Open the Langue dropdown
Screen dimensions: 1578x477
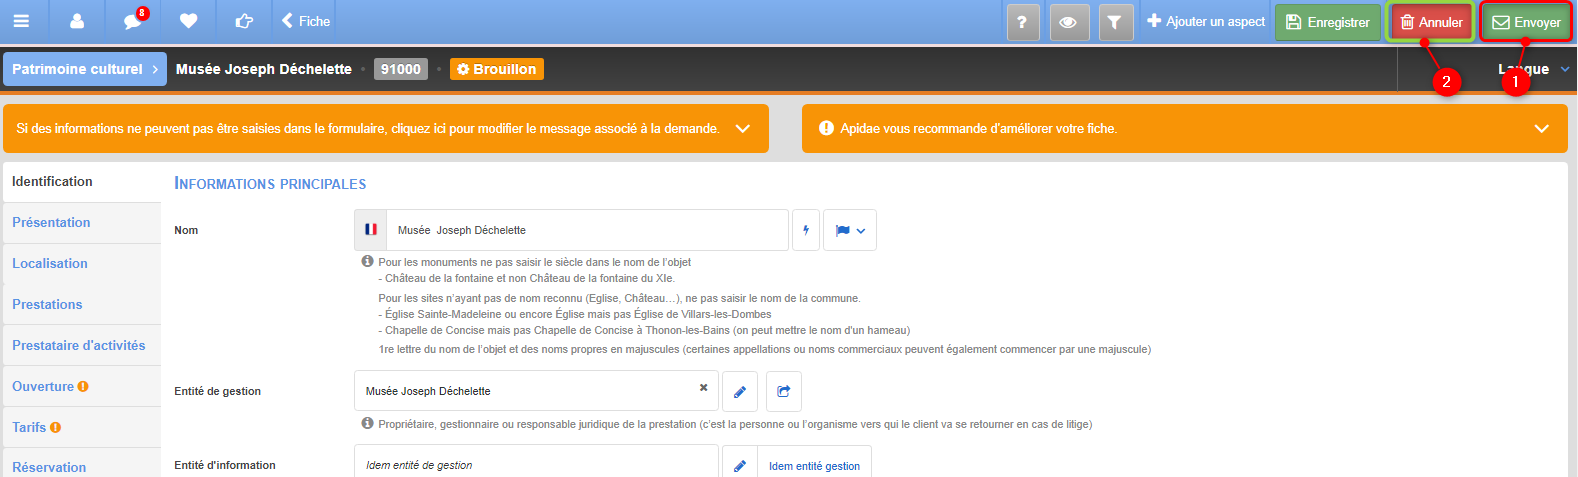[1533, 69]
